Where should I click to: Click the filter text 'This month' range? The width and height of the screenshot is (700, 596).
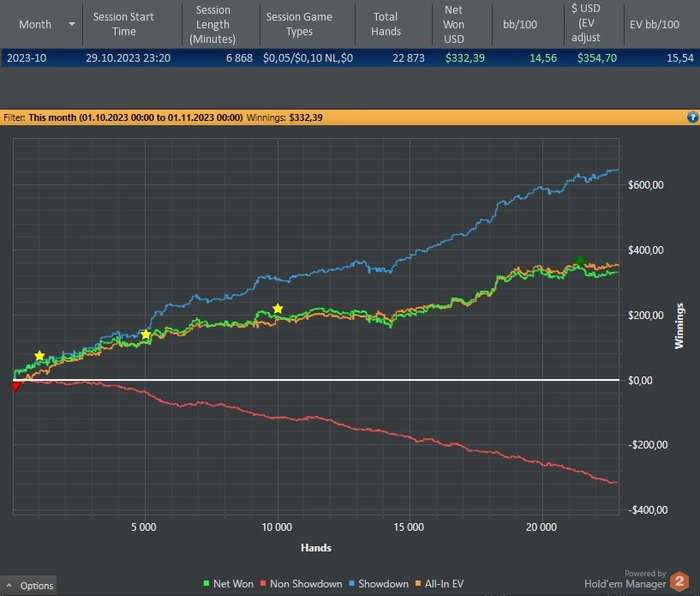[x=136, y=117]
